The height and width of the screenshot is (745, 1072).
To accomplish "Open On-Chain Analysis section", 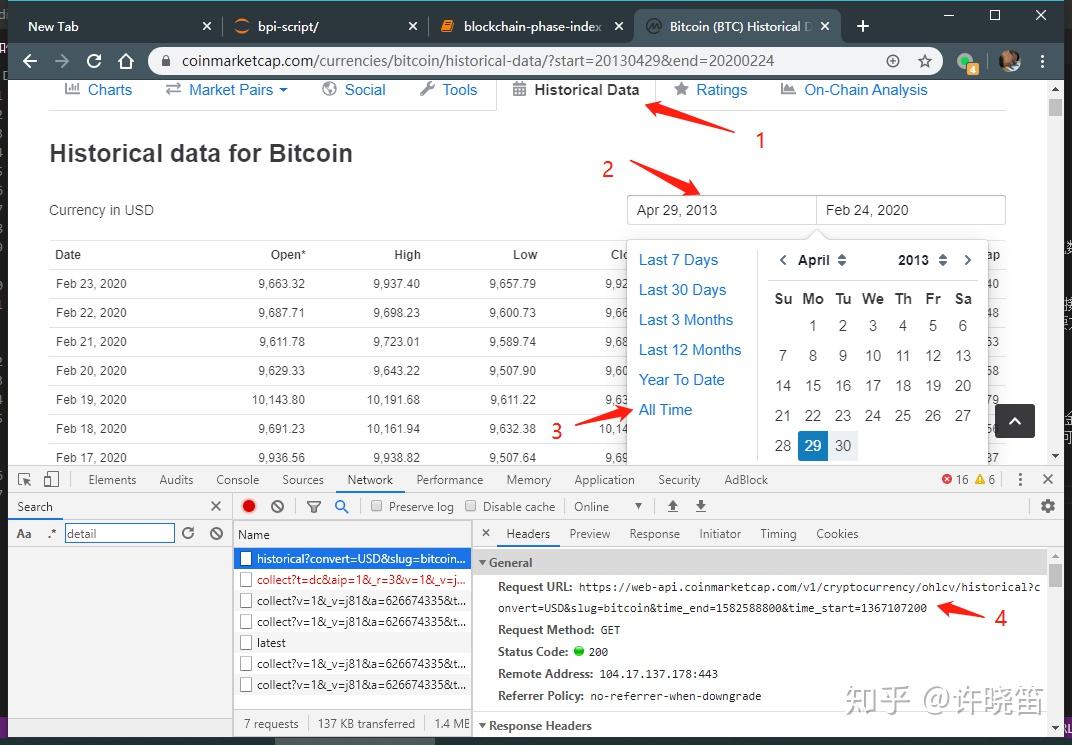I will click(x=854, y=90).
